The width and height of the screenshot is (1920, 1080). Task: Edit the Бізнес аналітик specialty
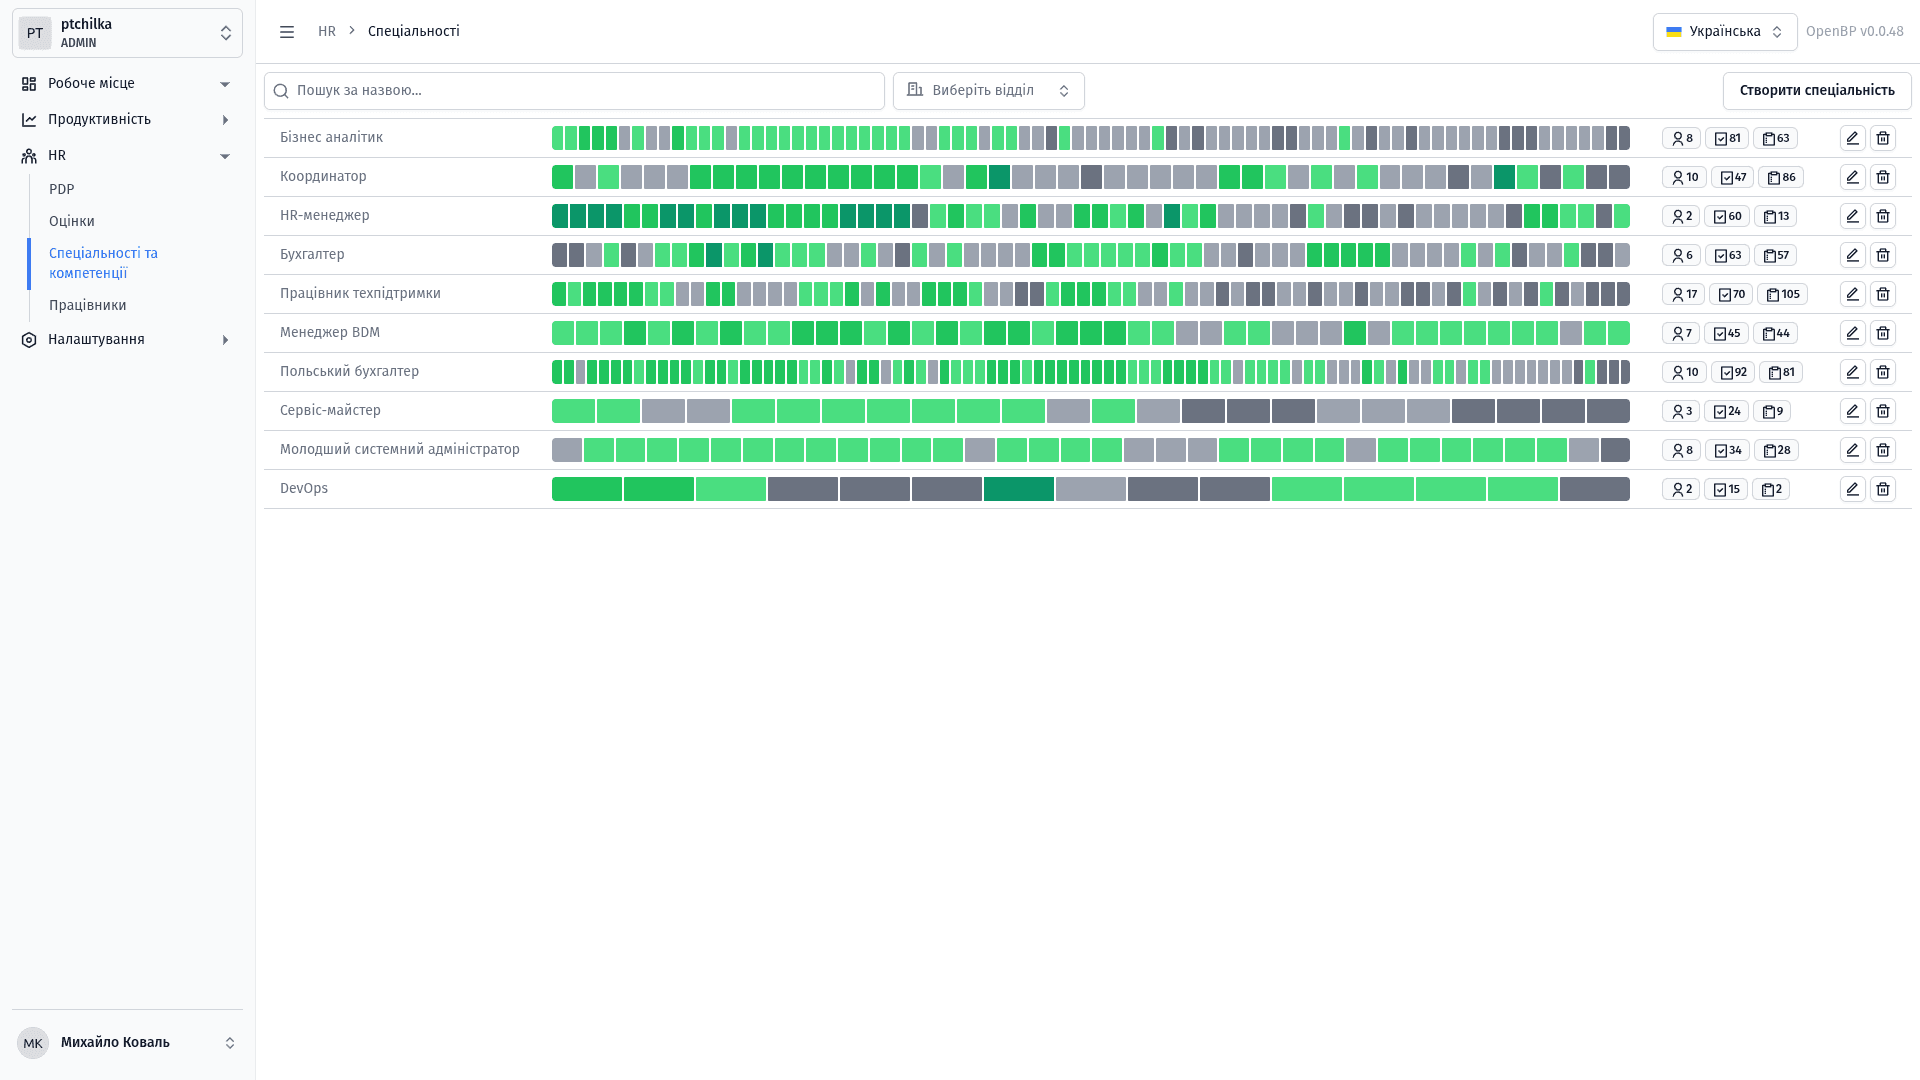[x=1852, y=138]
